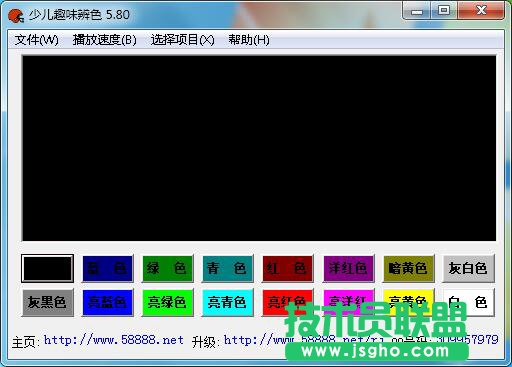
Task: Open the 帮助(H) menu
Action: pos(249,40)
